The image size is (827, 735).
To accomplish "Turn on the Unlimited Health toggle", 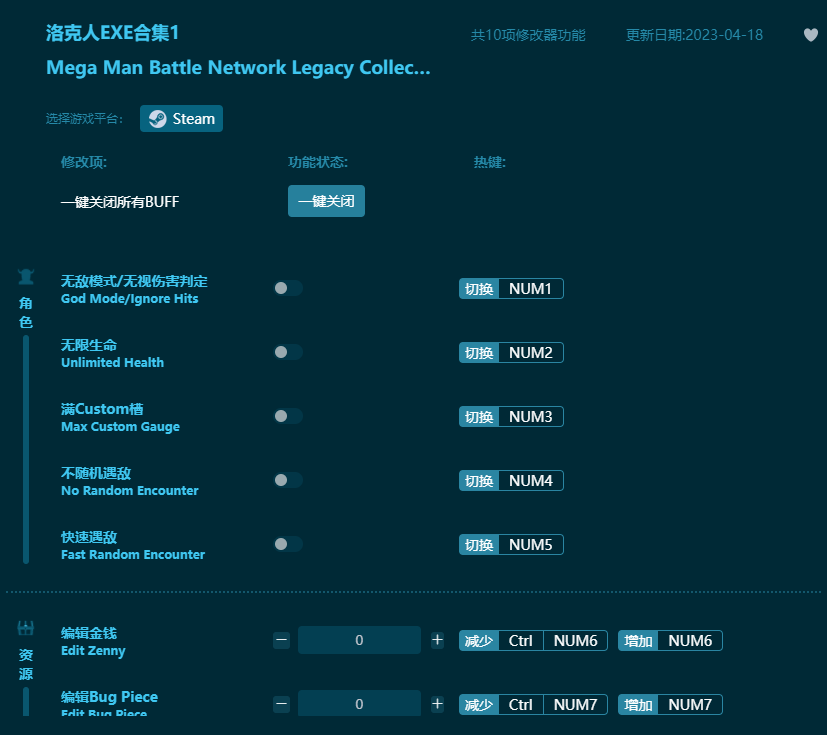I will point(288,352).
